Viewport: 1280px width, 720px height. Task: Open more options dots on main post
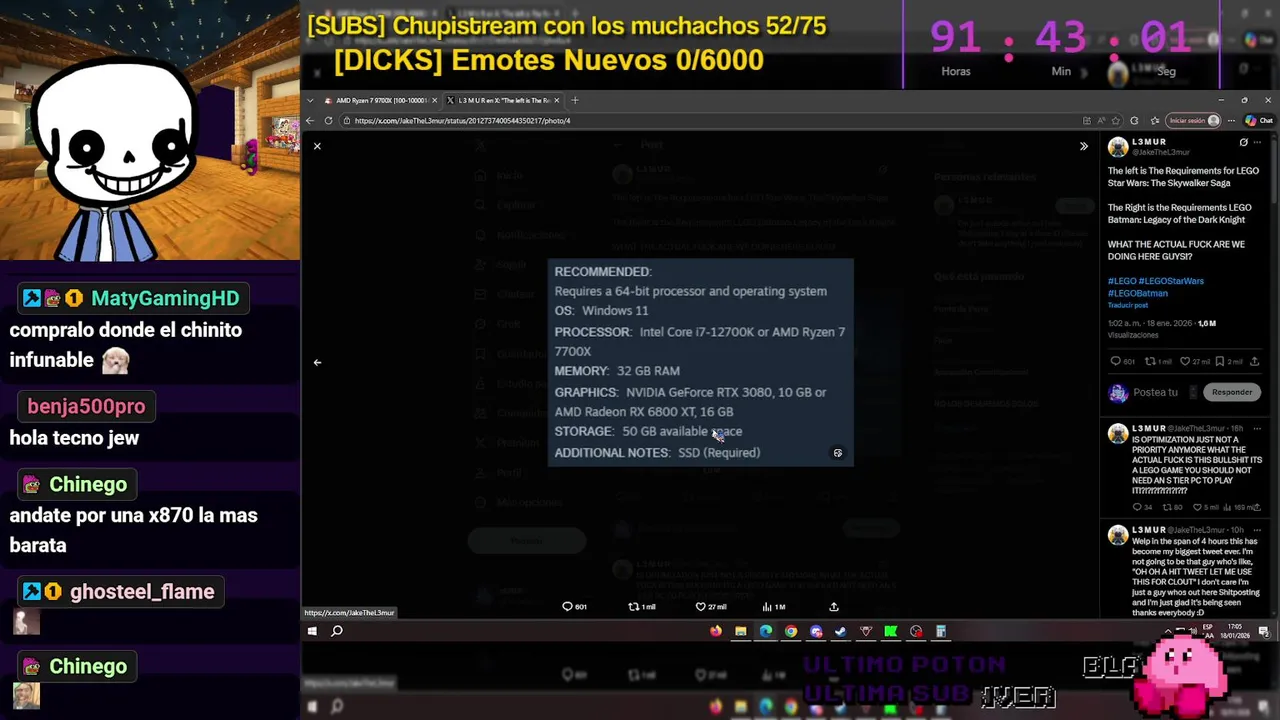1257,142
